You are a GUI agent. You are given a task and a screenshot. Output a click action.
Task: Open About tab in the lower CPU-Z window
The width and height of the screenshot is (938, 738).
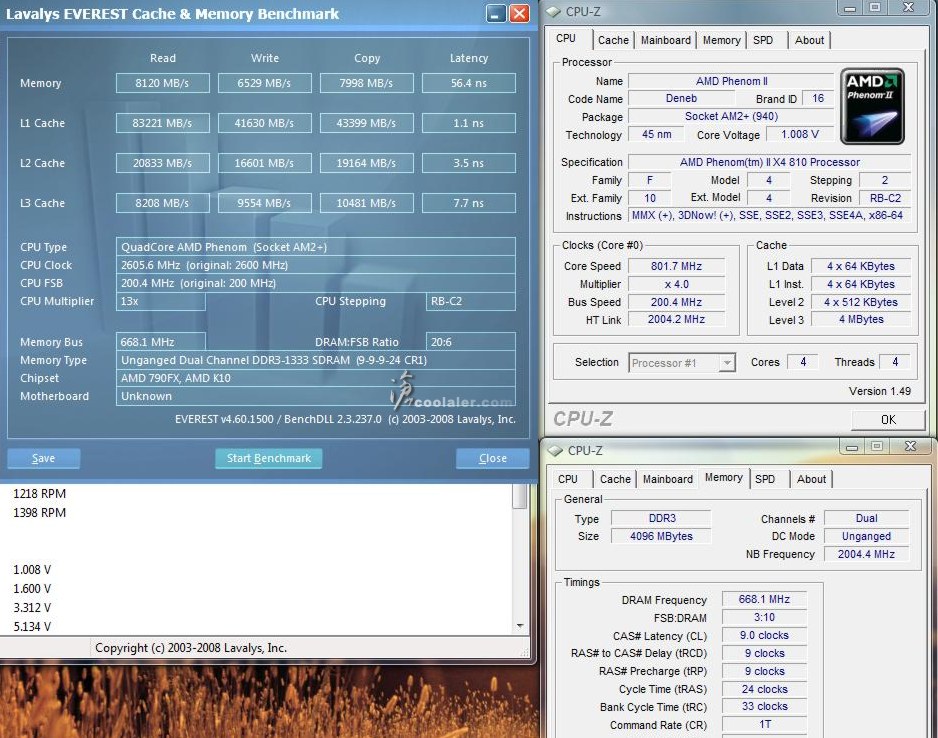[811, 479]
